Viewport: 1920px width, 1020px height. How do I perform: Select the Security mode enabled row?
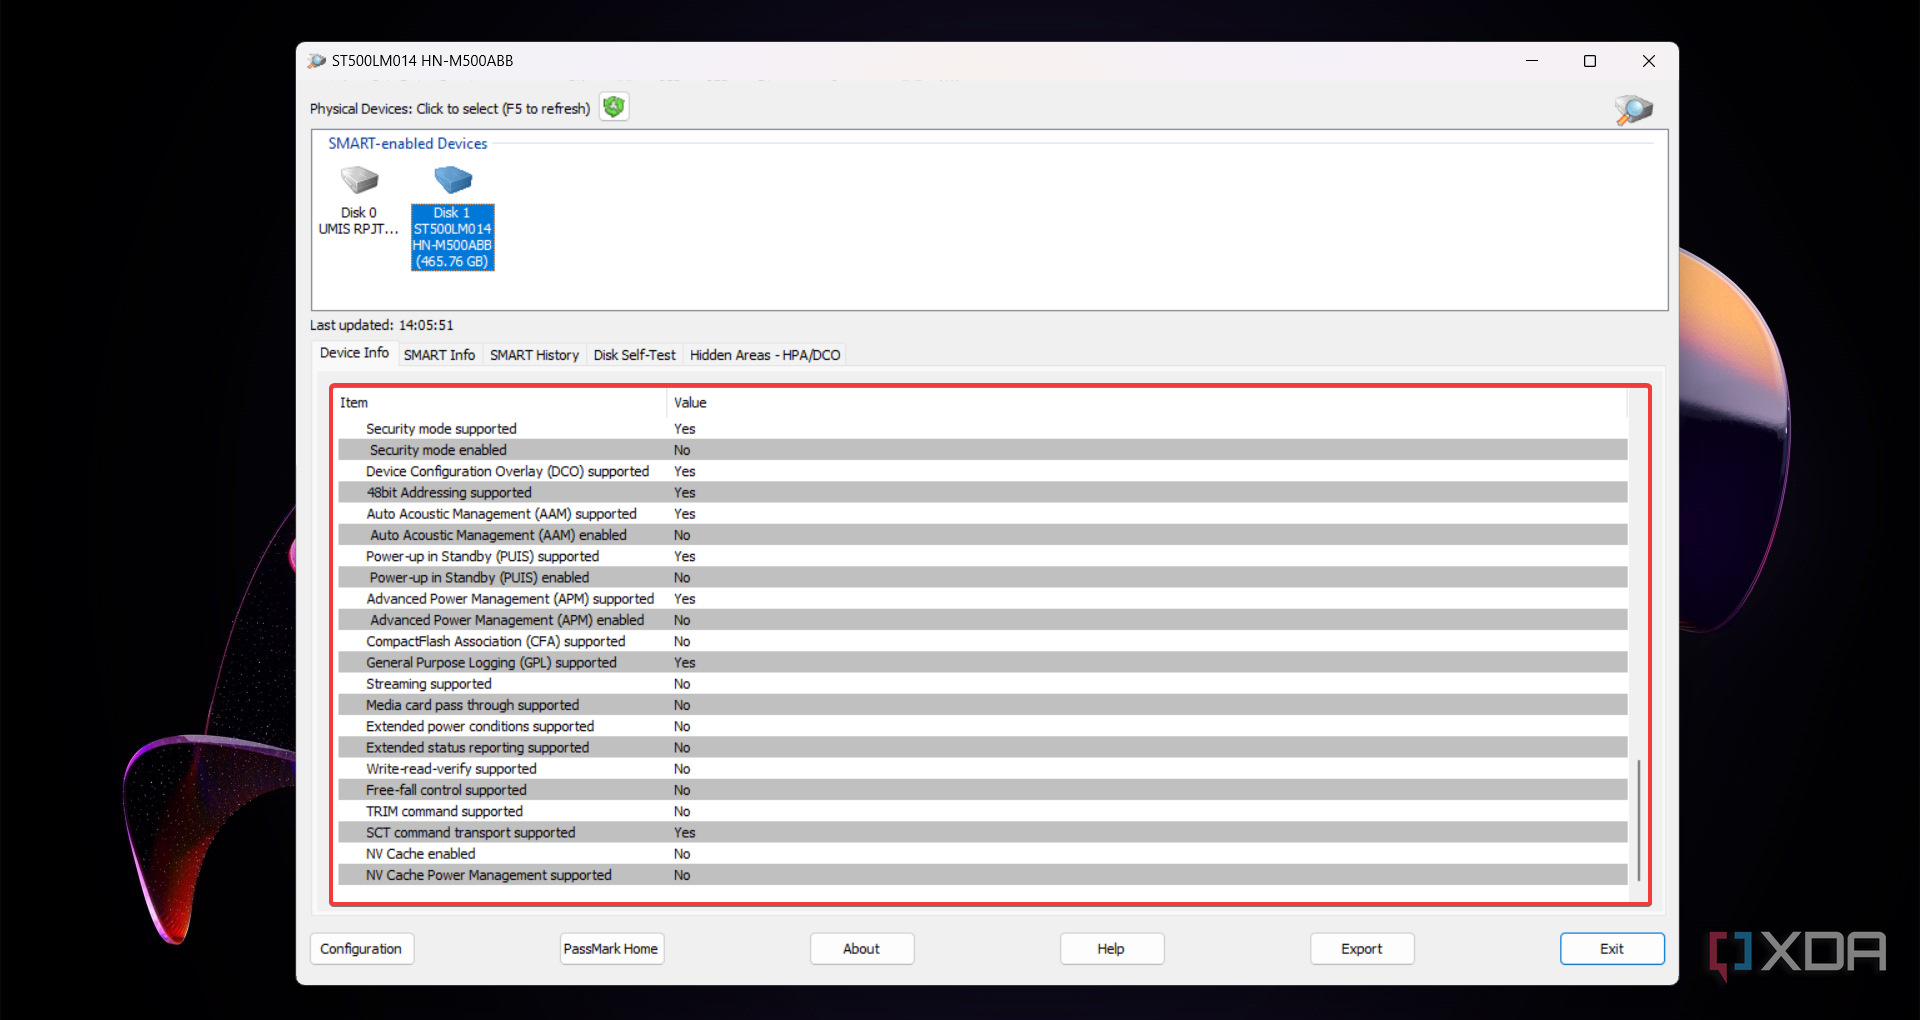tap(982, 450)
